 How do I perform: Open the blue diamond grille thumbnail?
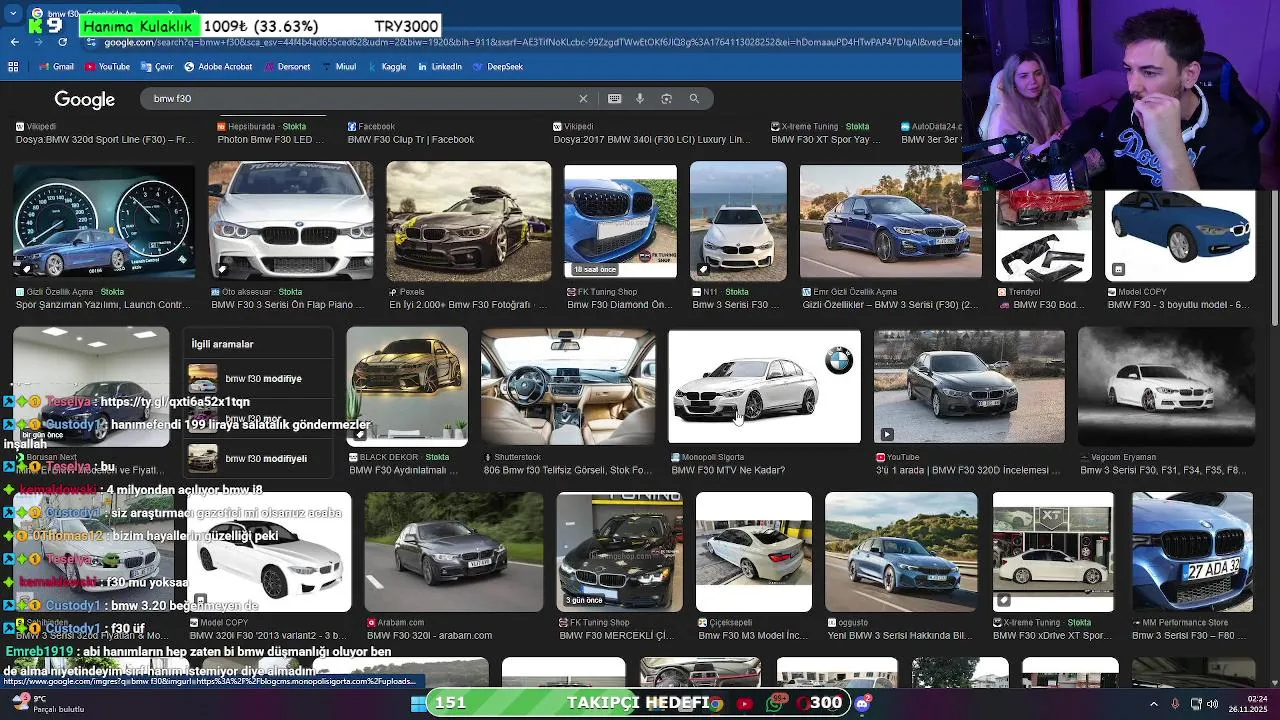[620, 221]
